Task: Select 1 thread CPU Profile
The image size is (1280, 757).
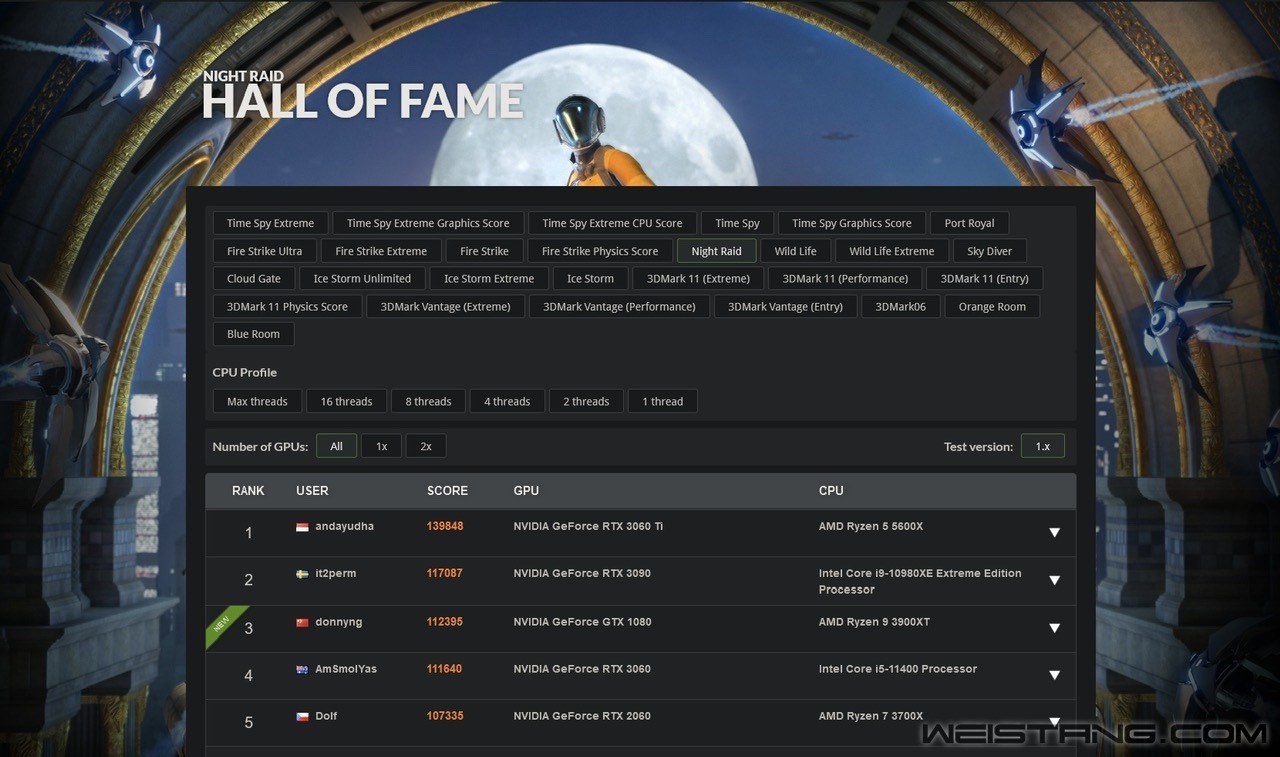Action: tap(663, 401)
